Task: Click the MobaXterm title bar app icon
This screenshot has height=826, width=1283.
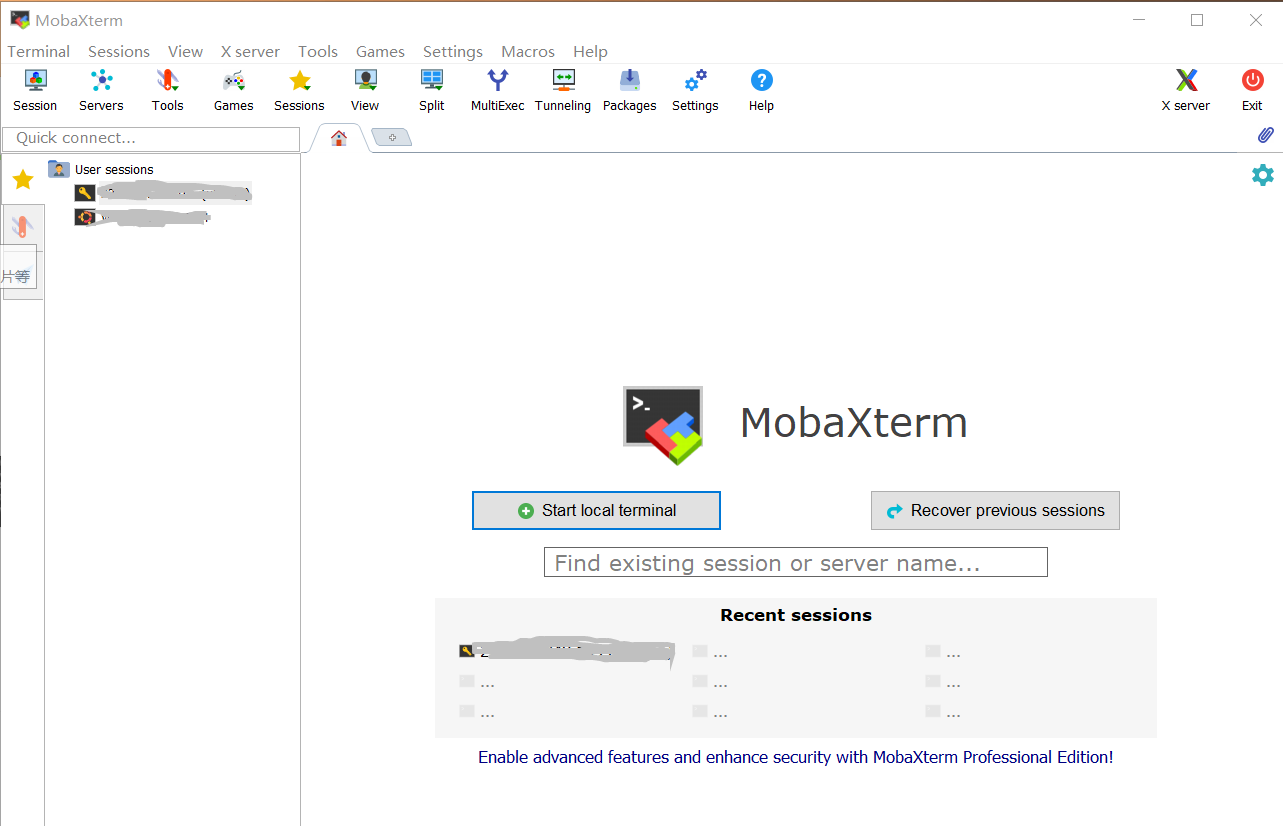Action: pos(20,19)
